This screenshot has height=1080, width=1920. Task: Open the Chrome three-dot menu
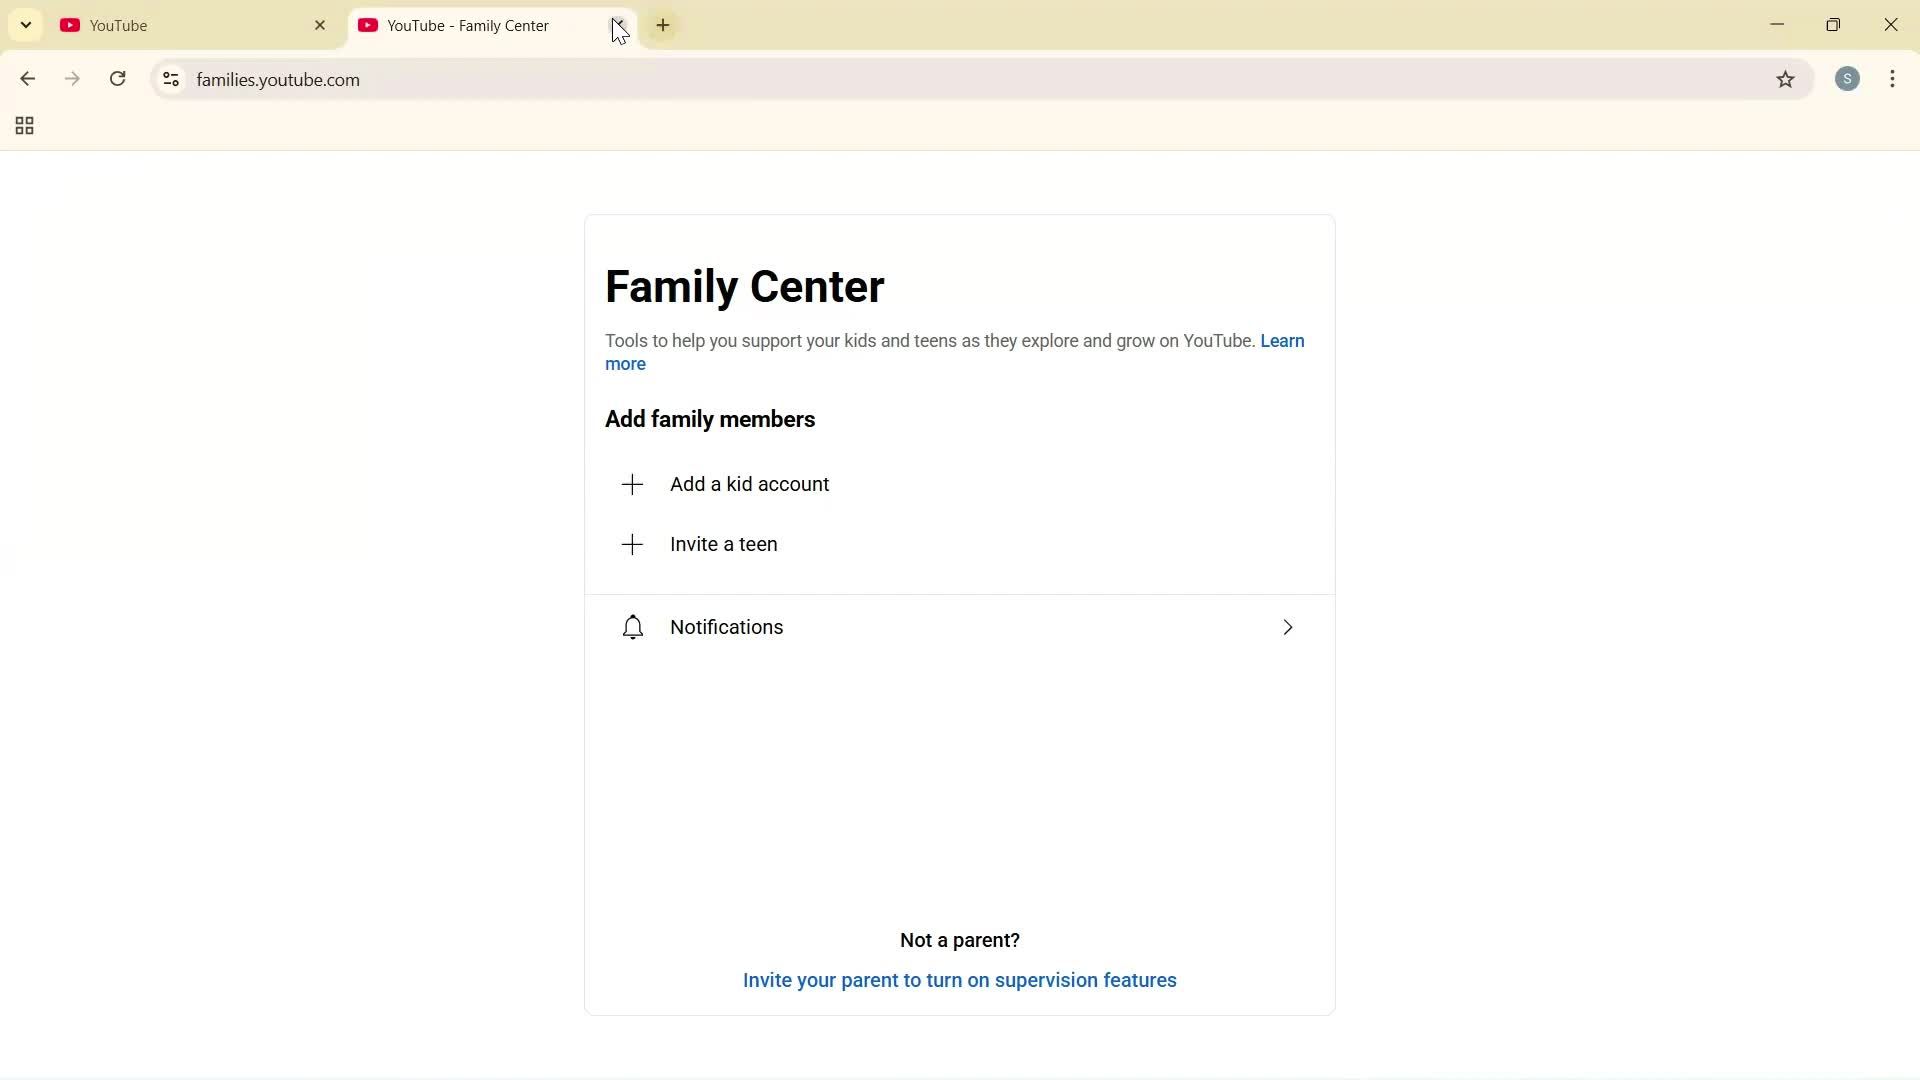(x=1893, y=79)
